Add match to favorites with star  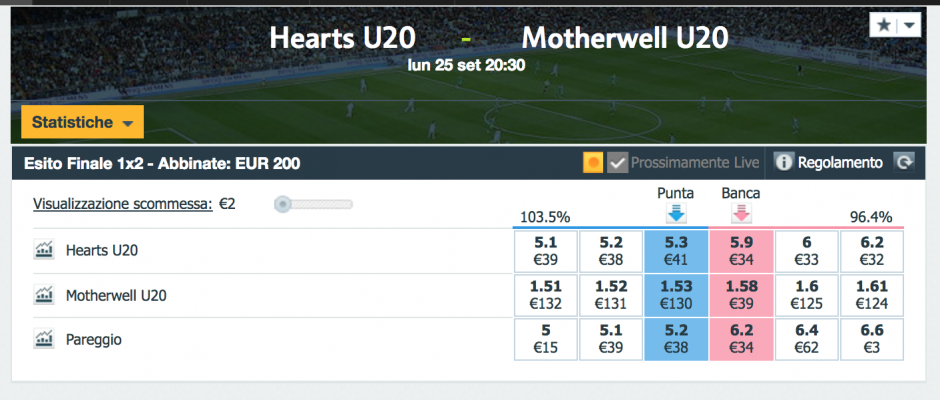tap(883, 25)
